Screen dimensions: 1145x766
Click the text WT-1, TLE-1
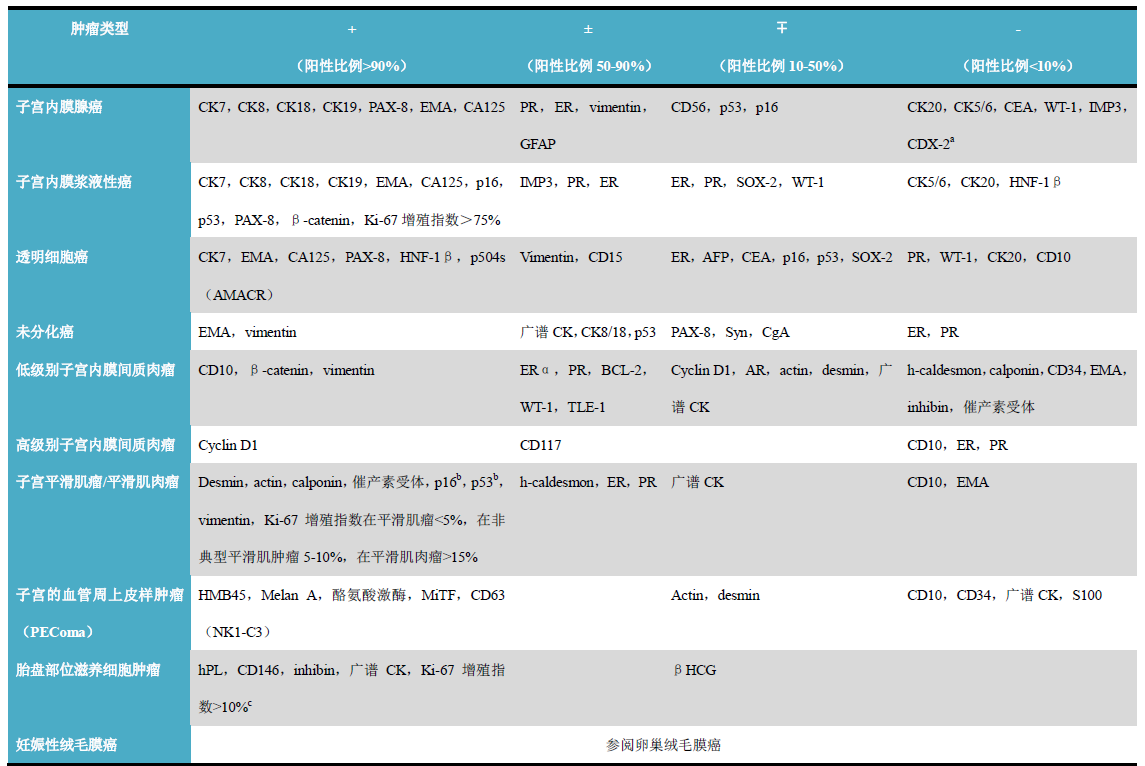562,407
